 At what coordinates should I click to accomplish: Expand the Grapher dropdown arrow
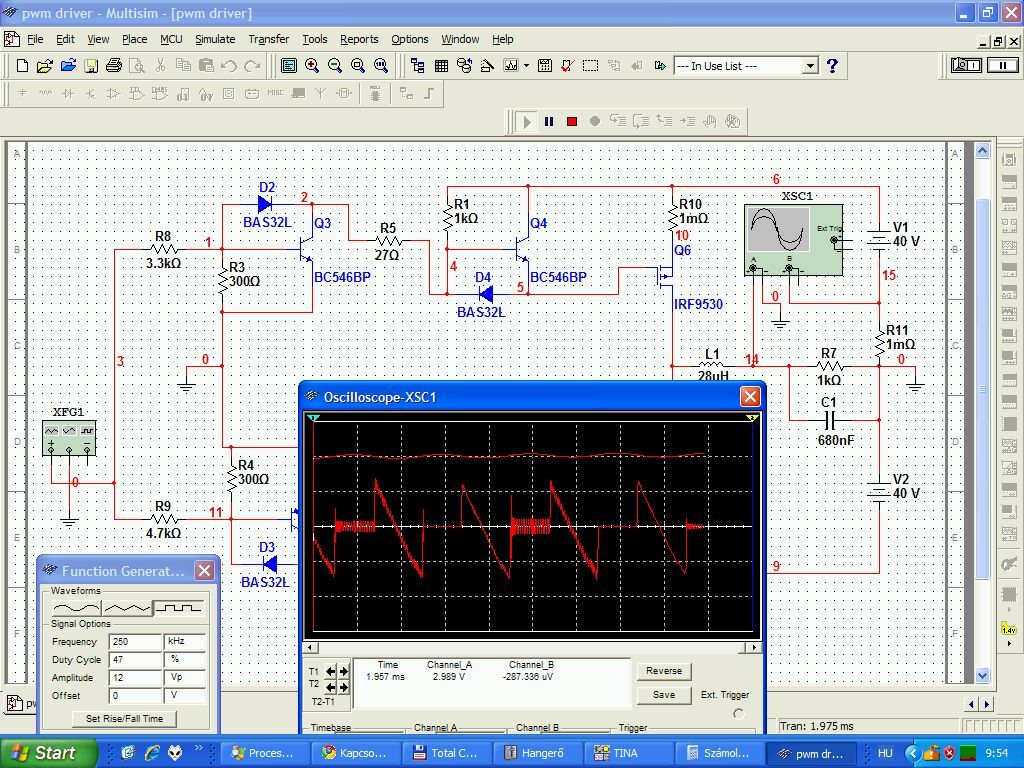point(526,66)
